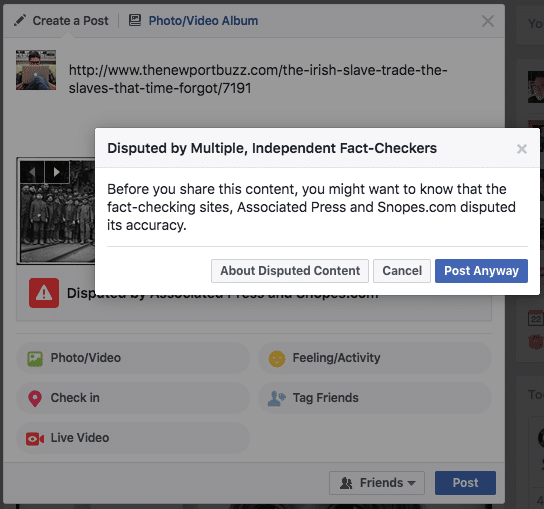Click the user profile picture thumbnail

36,70
